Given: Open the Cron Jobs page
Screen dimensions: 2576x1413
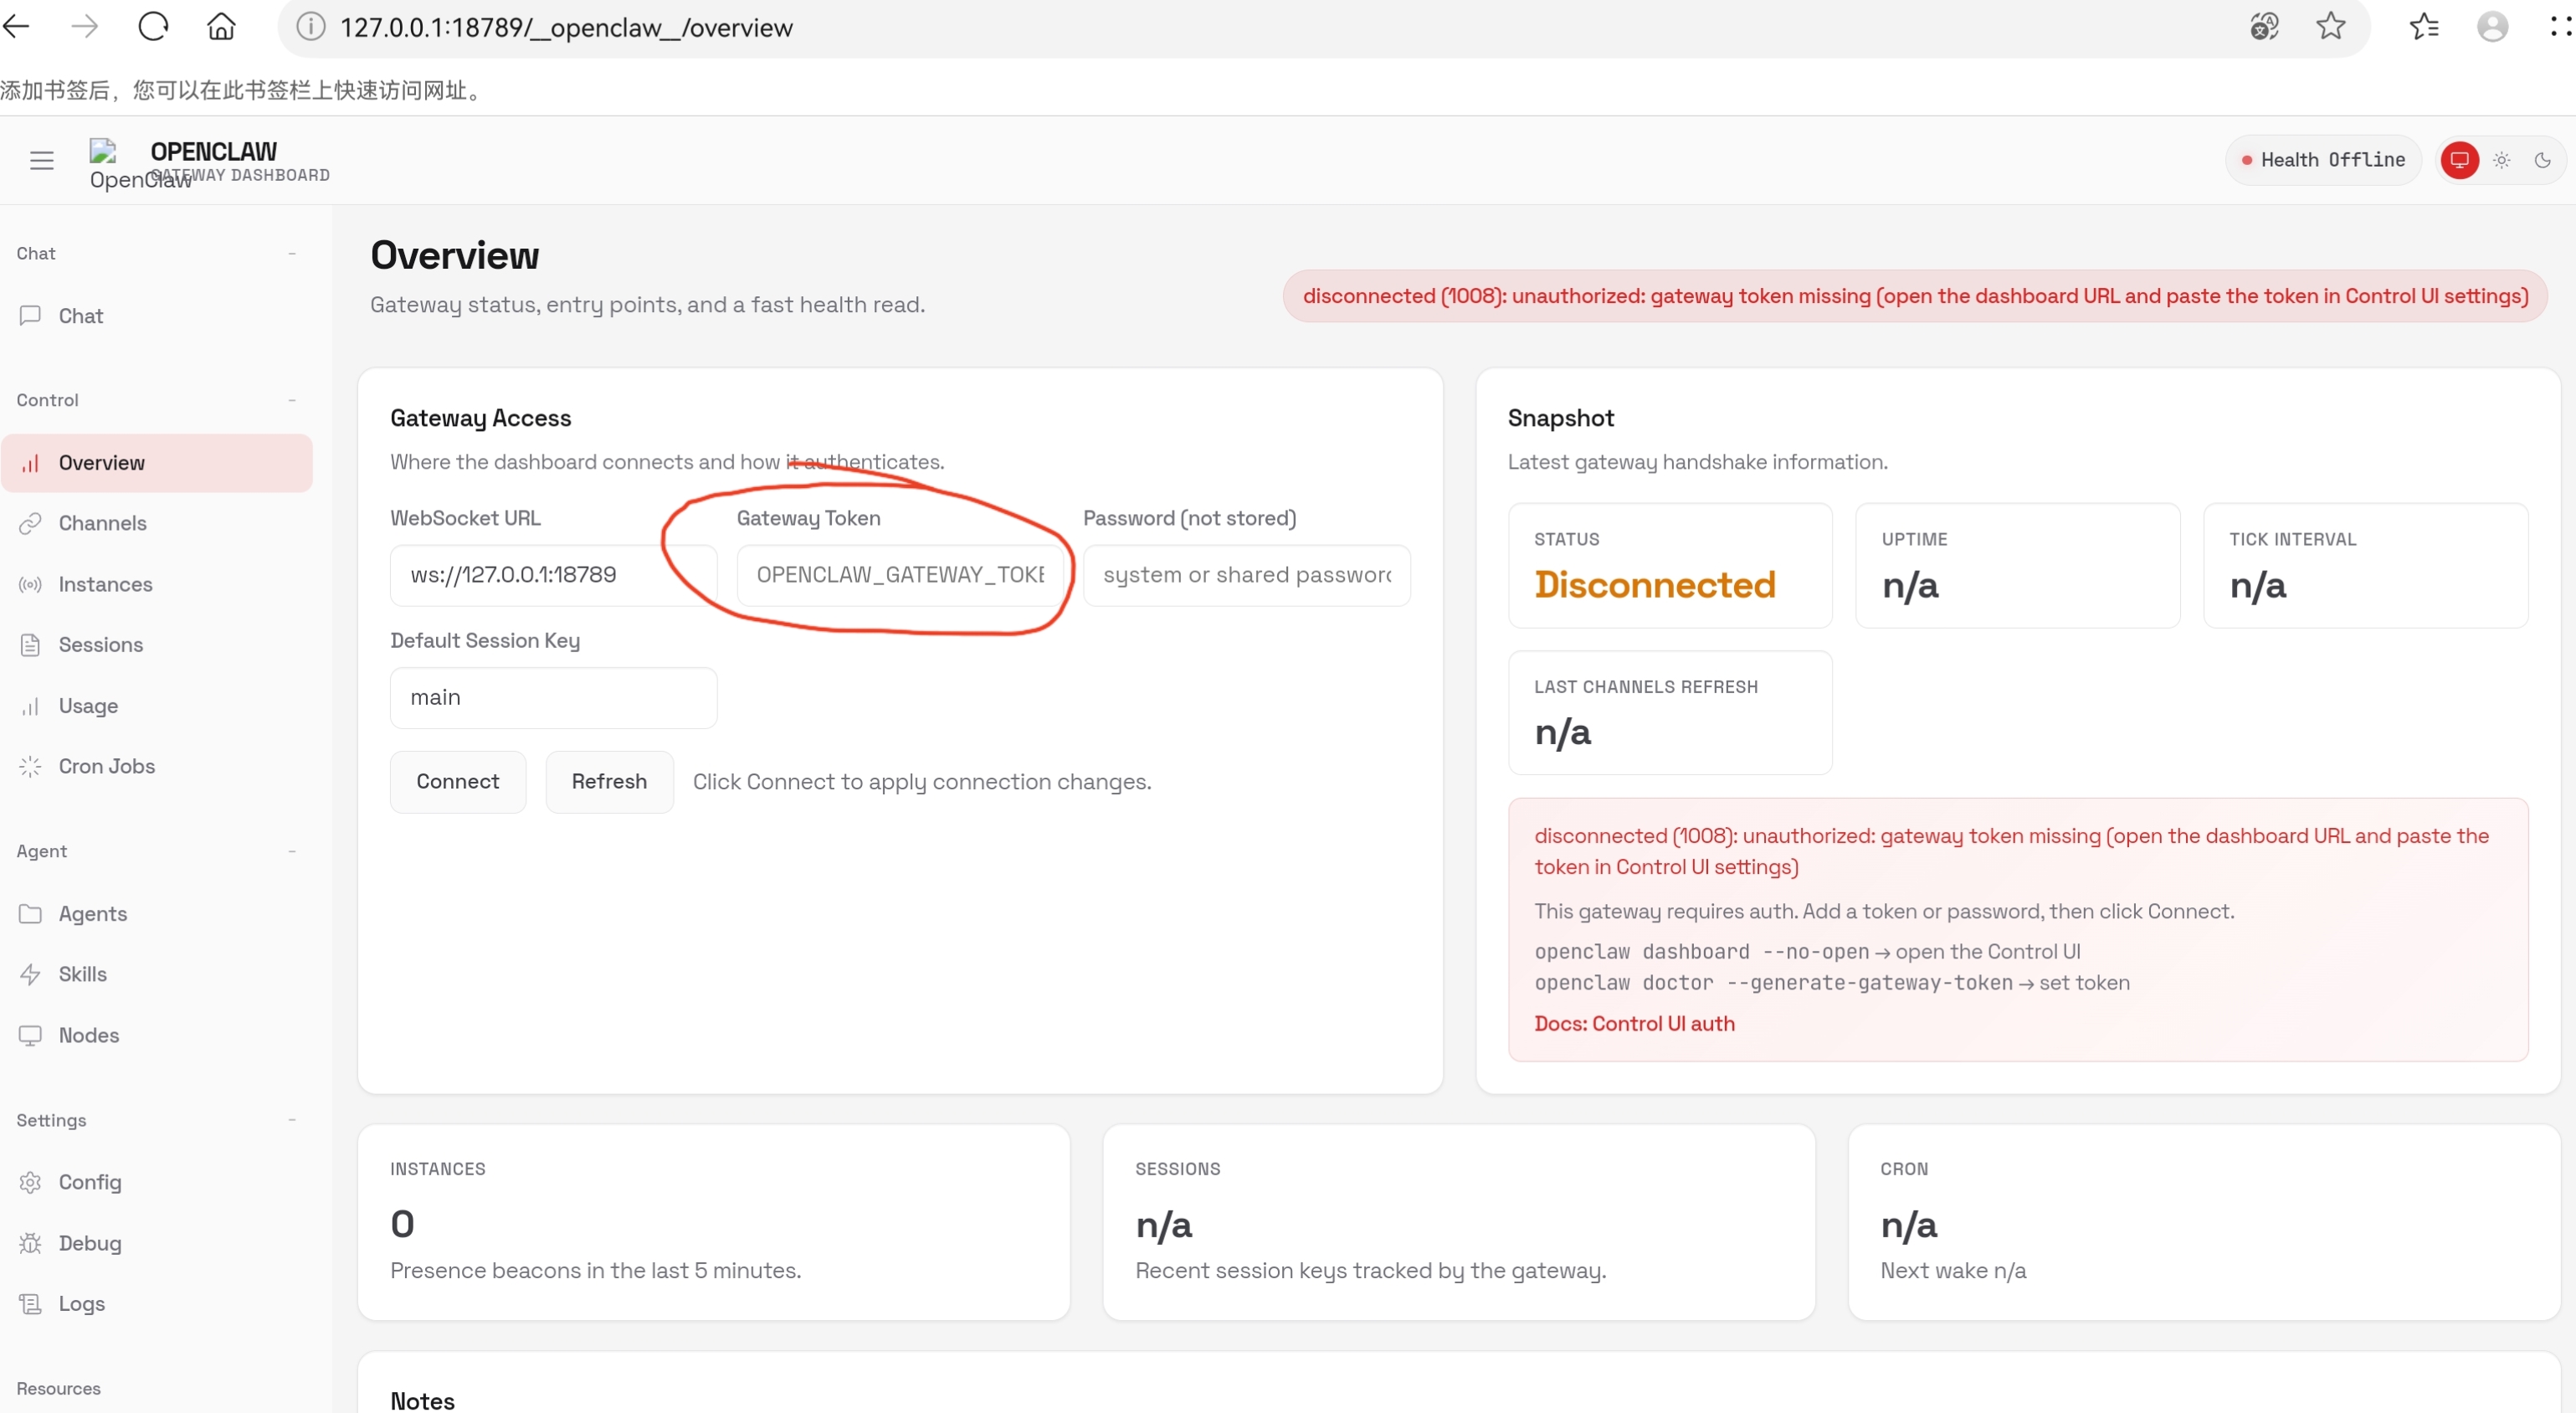Looking at the screenshot, I should pyautogui.click(x=106, y=766).
